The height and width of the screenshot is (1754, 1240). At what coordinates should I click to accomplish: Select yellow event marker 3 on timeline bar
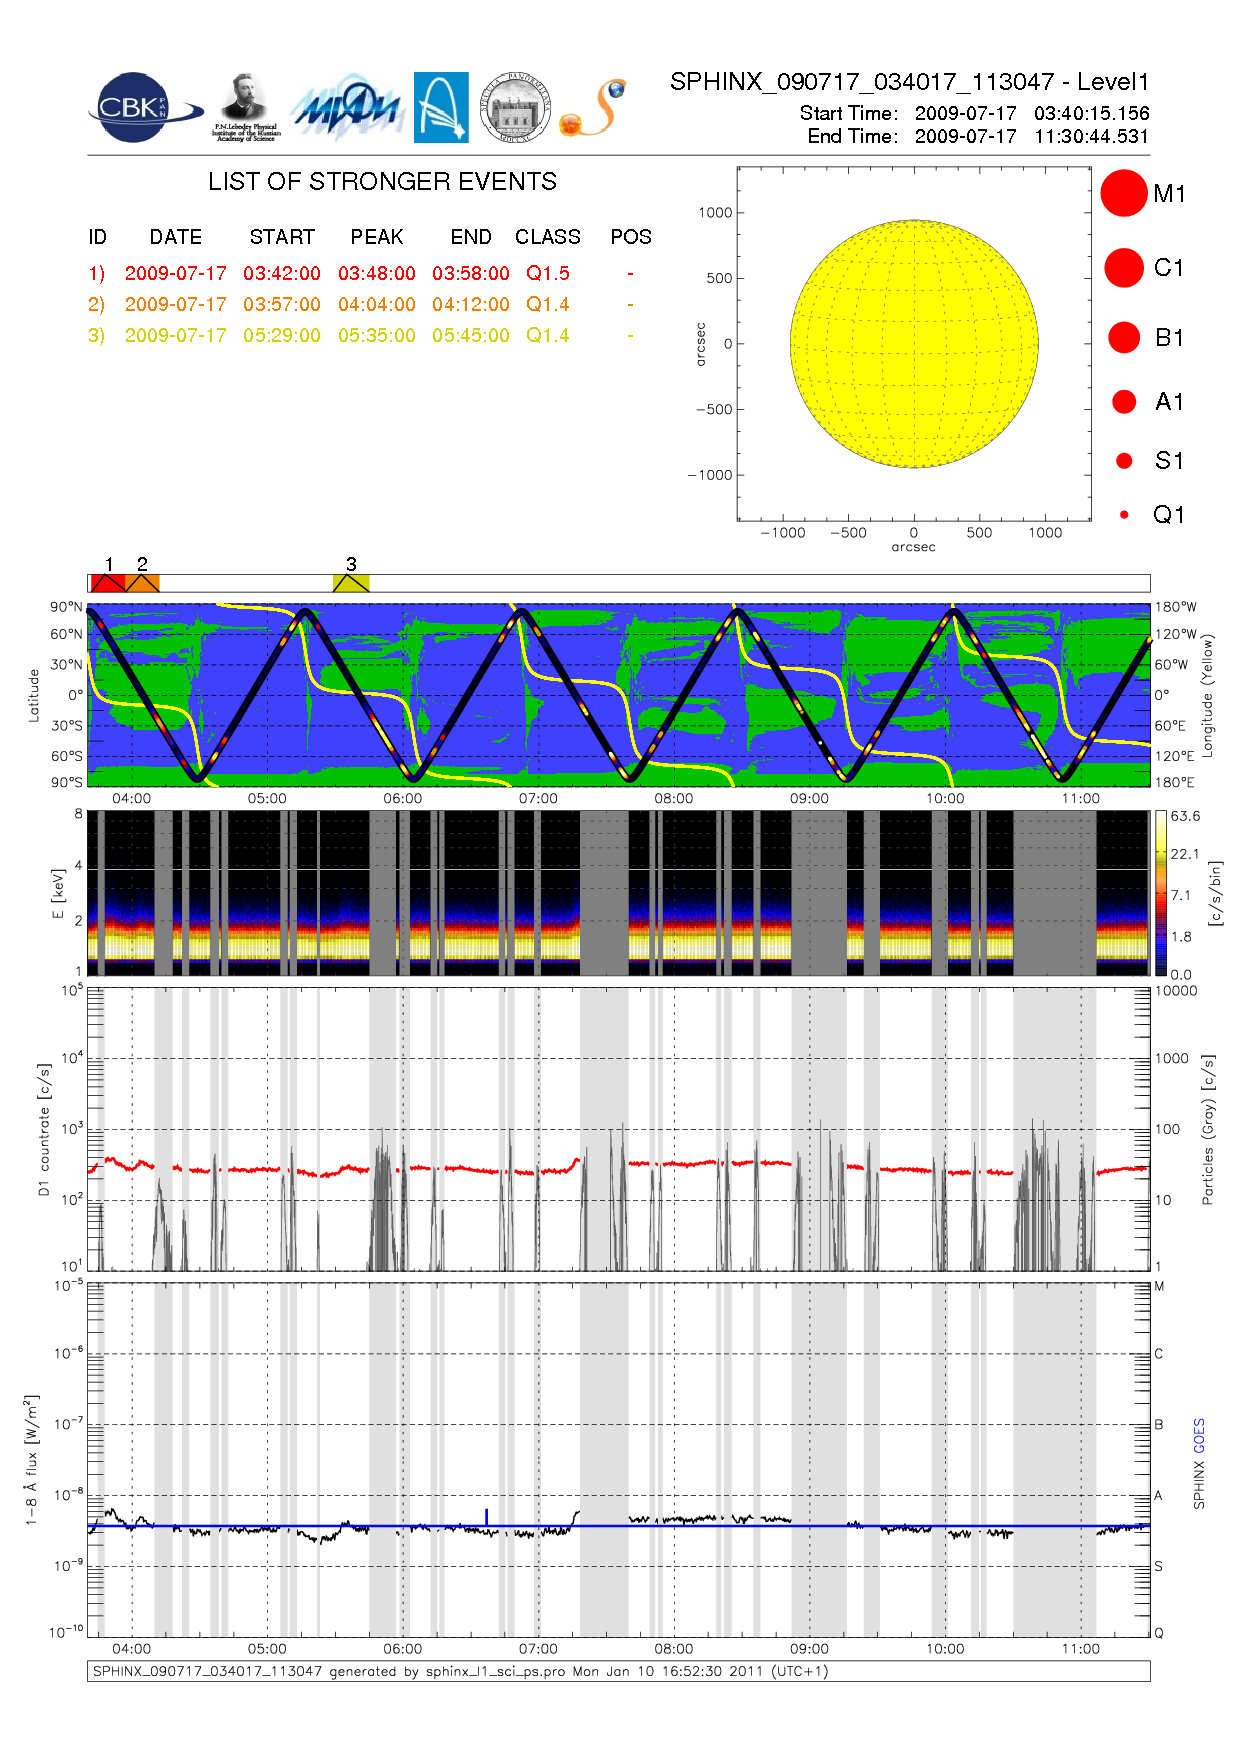tap(351, 583)
